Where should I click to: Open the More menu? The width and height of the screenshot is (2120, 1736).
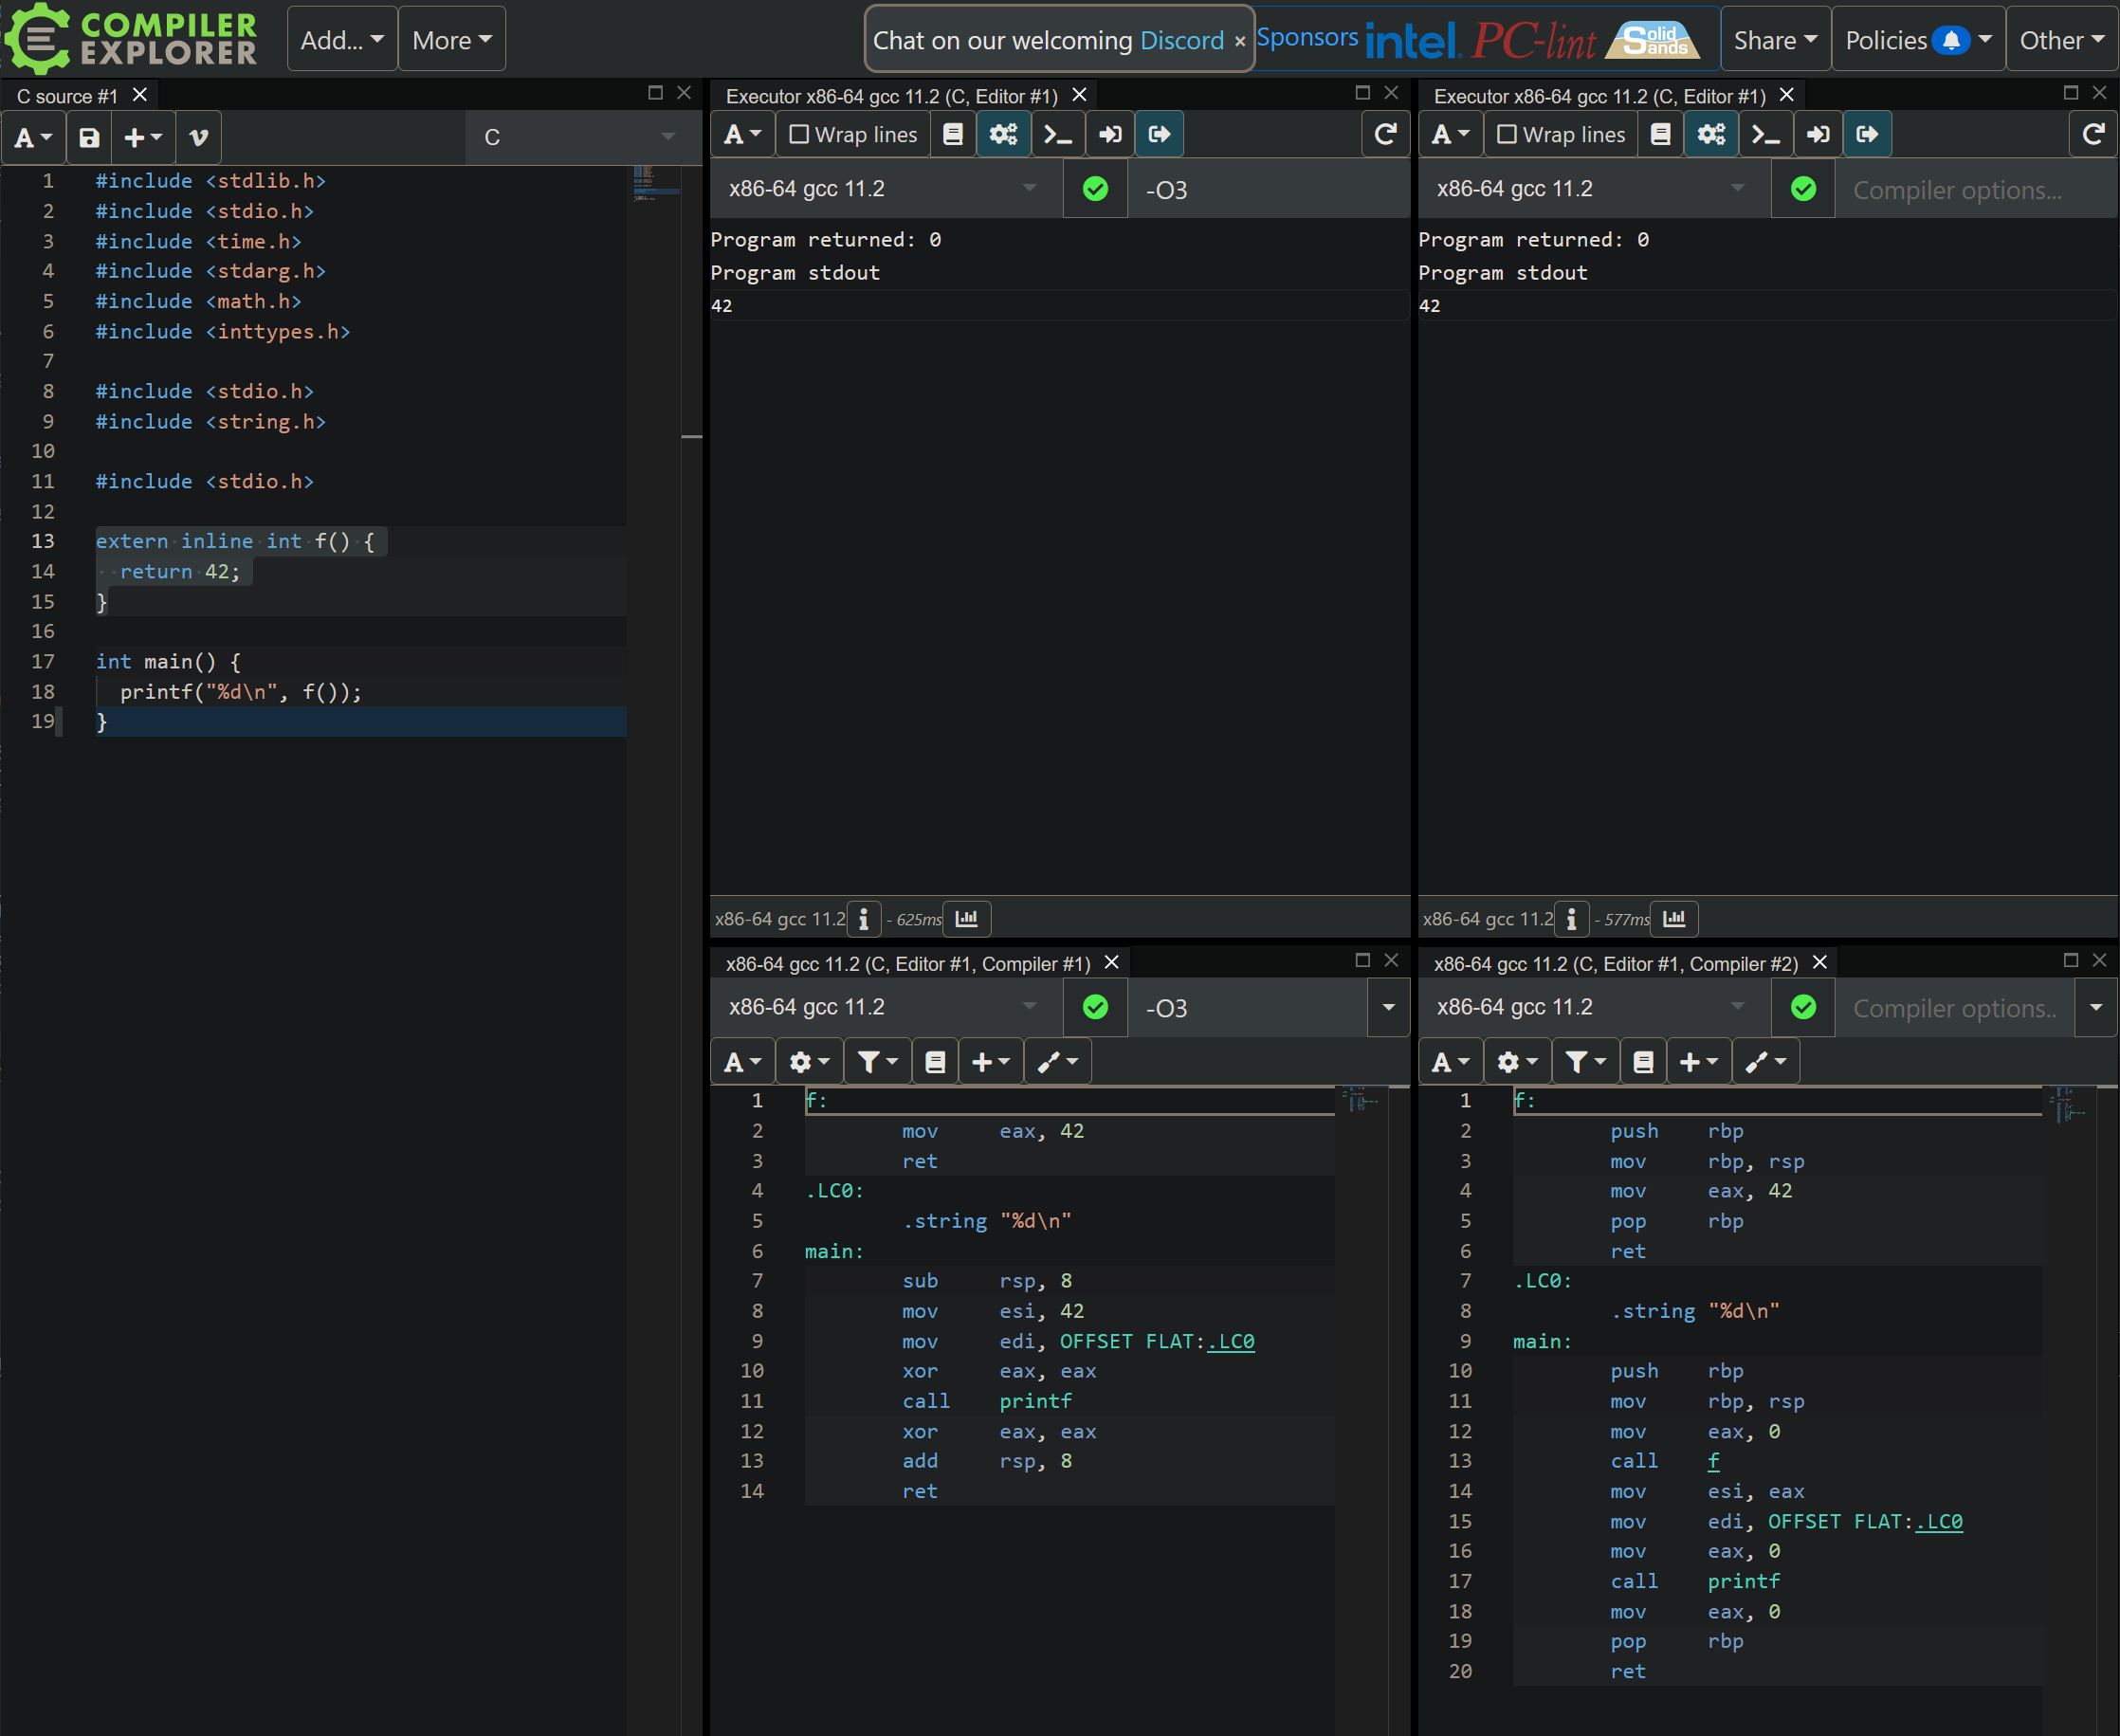452,39
